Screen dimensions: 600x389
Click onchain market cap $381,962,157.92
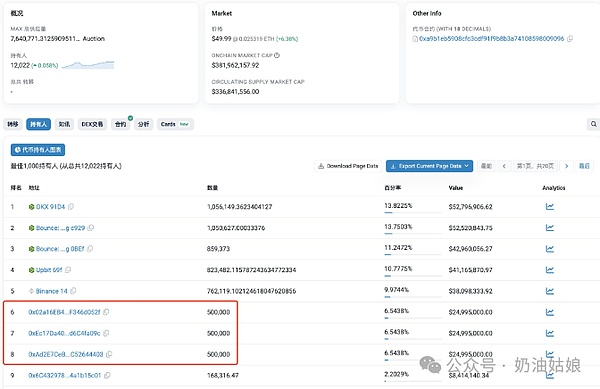click(235, 65)
